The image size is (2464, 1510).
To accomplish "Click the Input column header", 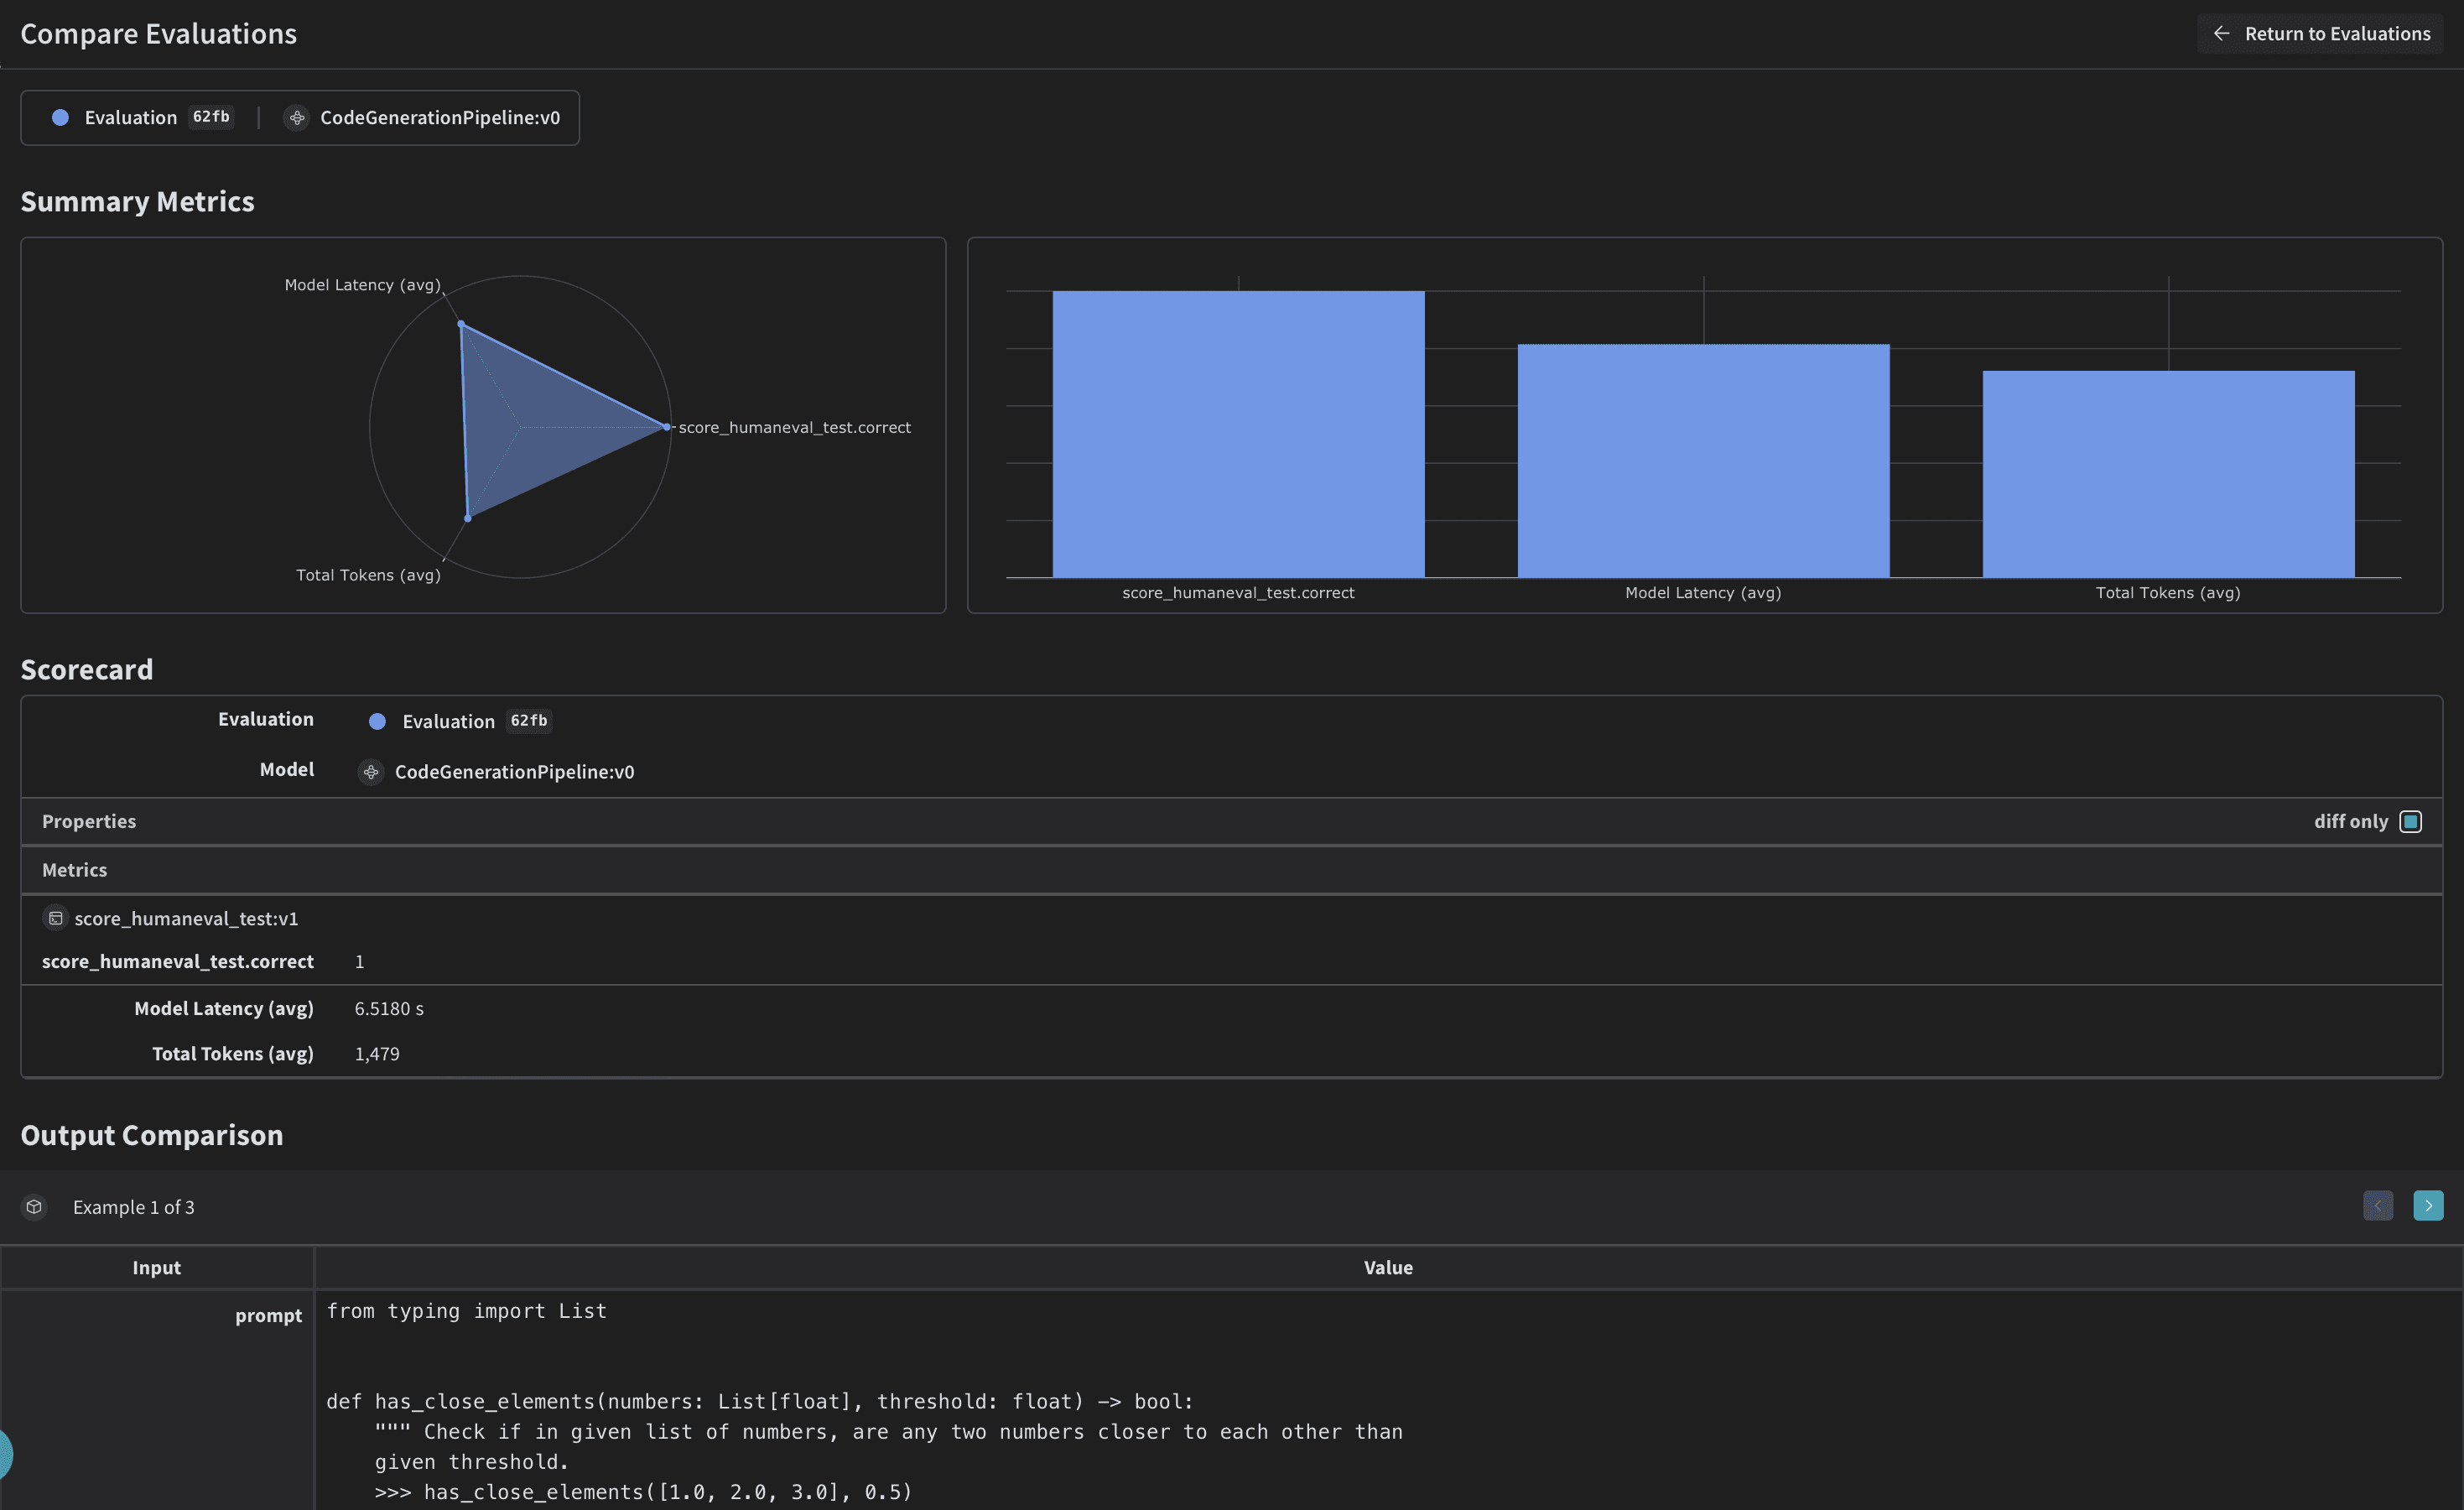I will pos(157,1268).
